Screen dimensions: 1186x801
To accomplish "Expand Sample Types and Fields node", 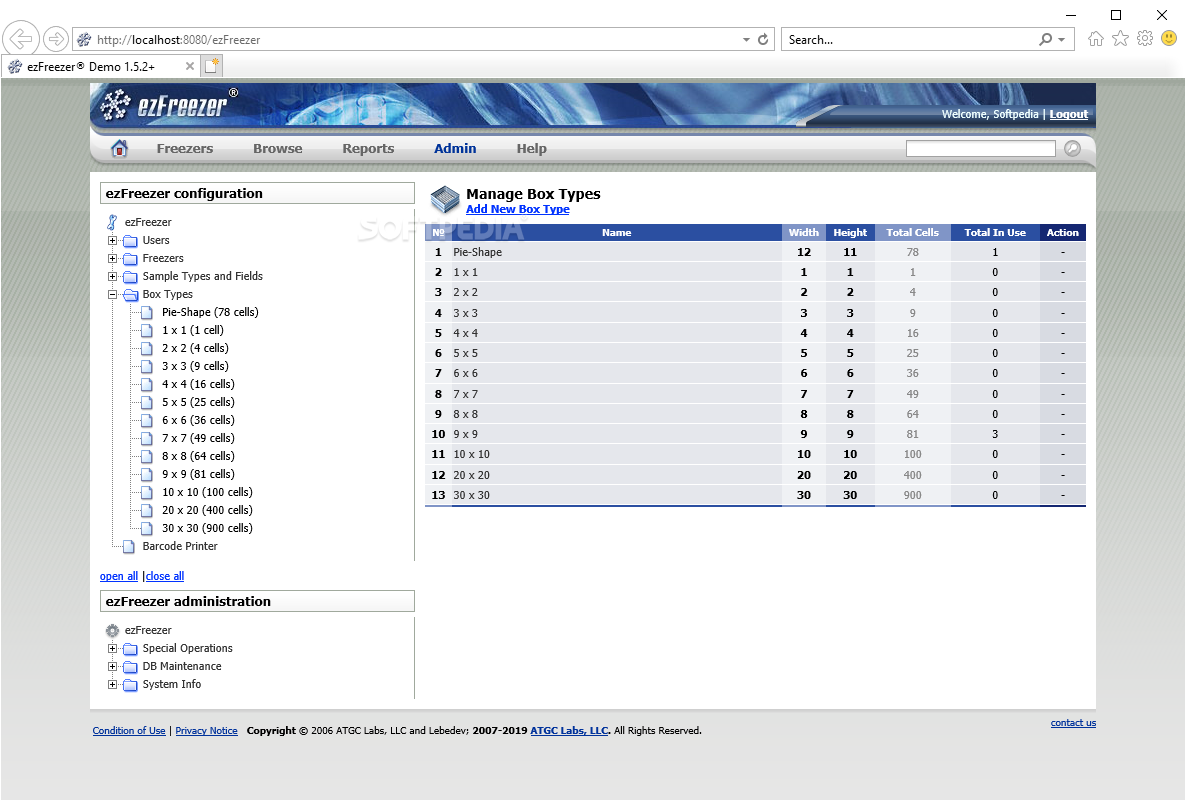I will click(113, 277).
